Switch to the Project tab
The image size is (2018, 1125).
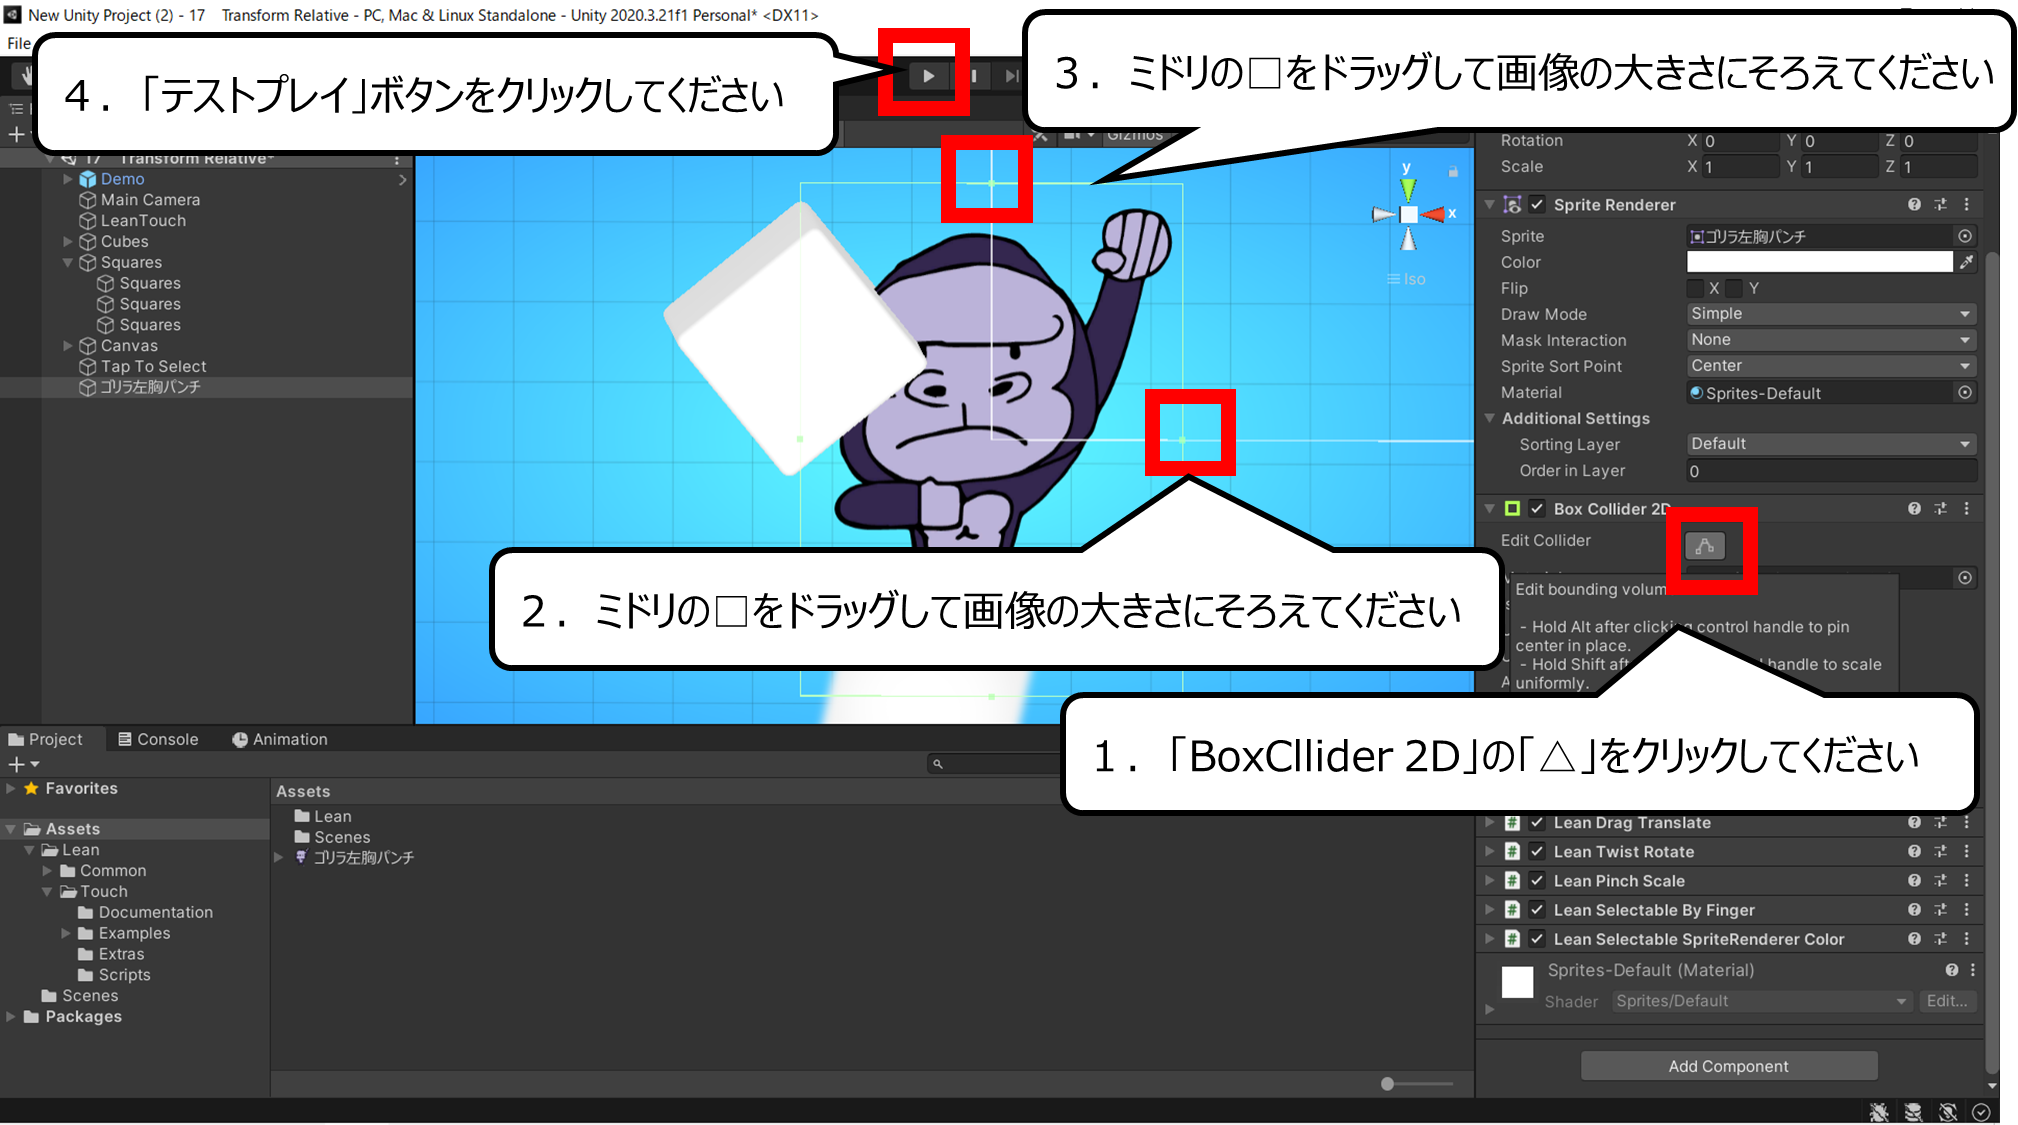coord(45,739)
